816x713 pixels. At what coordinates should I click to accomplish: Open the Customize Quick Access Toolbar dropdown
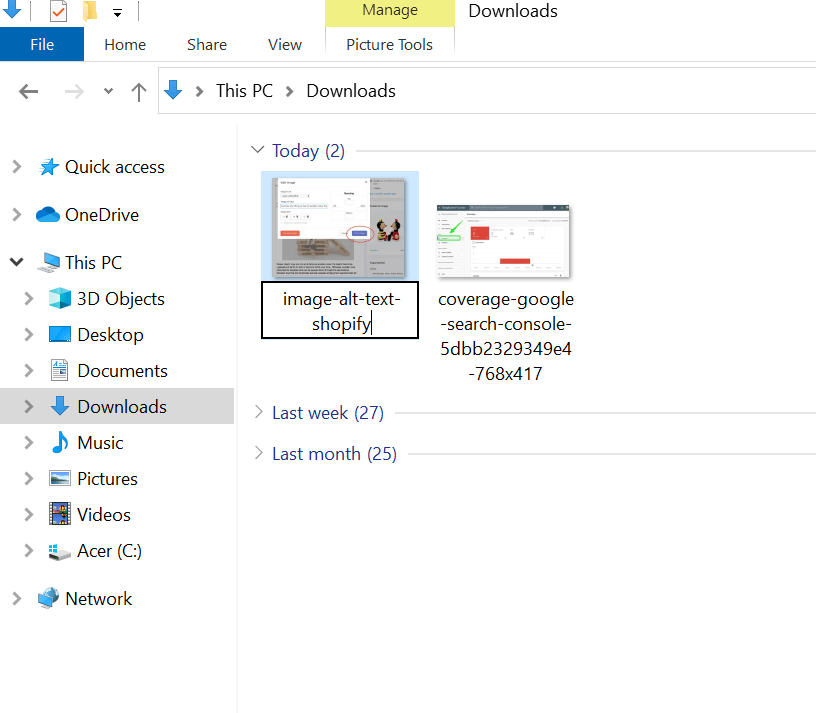point(118,11)
